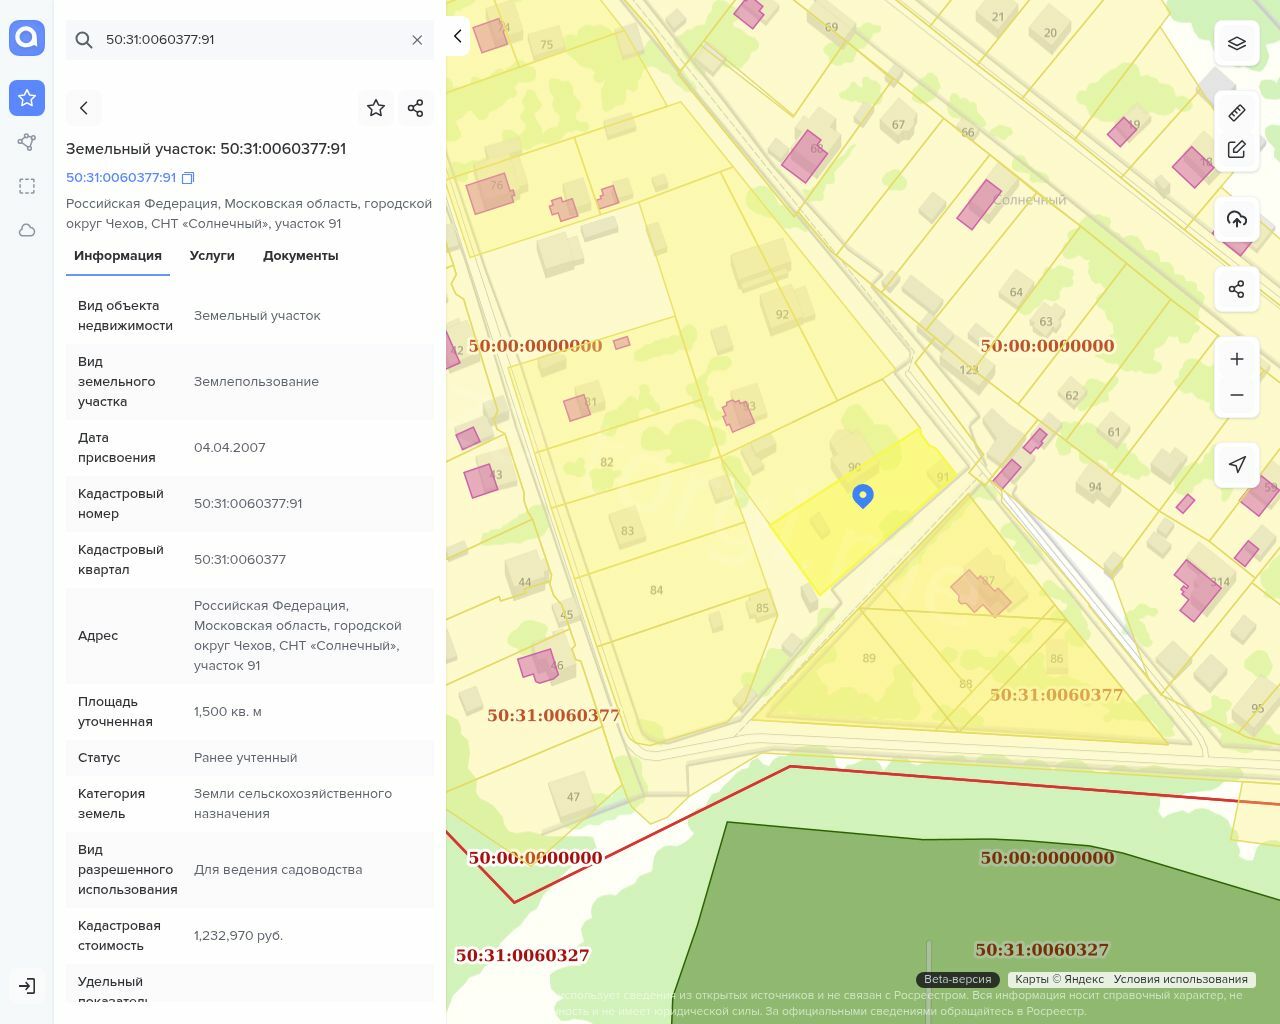Click cadastral quarter value 50:31:0060377

coord(240,560)
